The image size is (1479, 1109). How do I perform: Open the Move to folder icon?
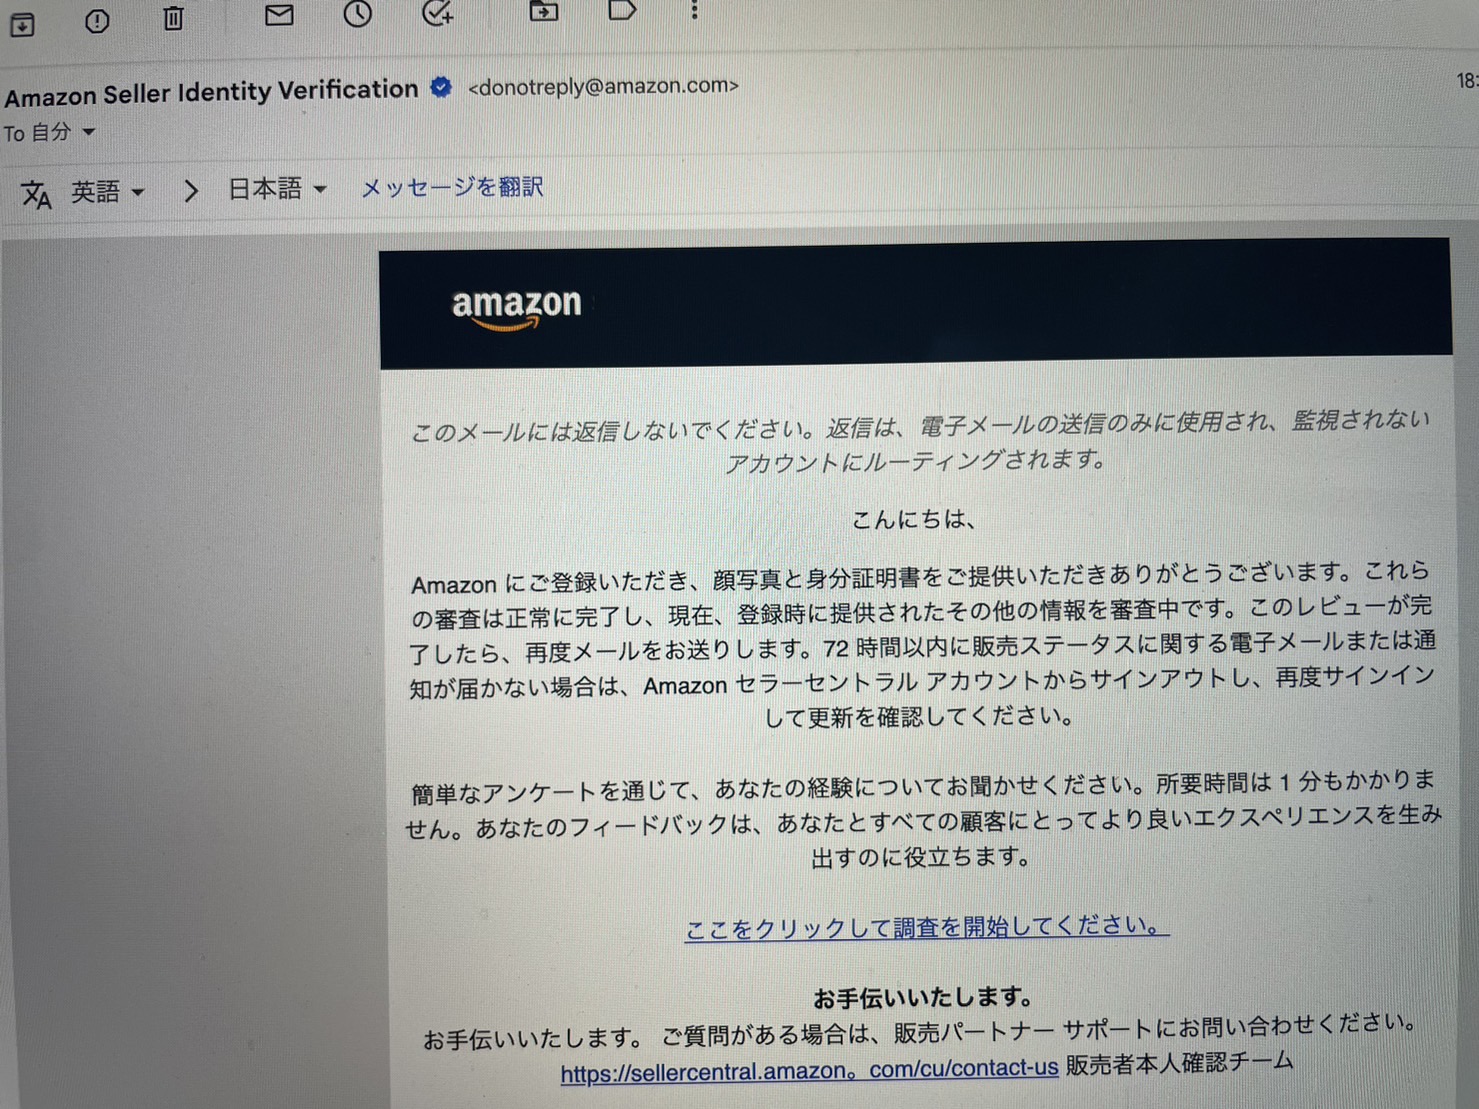[x=543, y=11]
